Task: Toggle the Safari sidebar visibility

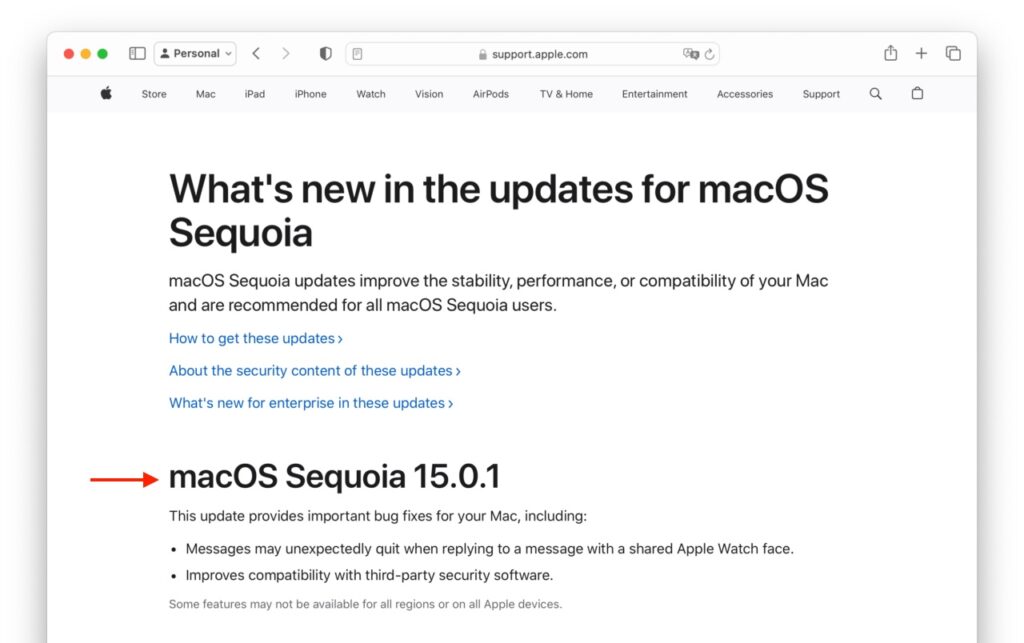Action: click(x=136, y=53)
